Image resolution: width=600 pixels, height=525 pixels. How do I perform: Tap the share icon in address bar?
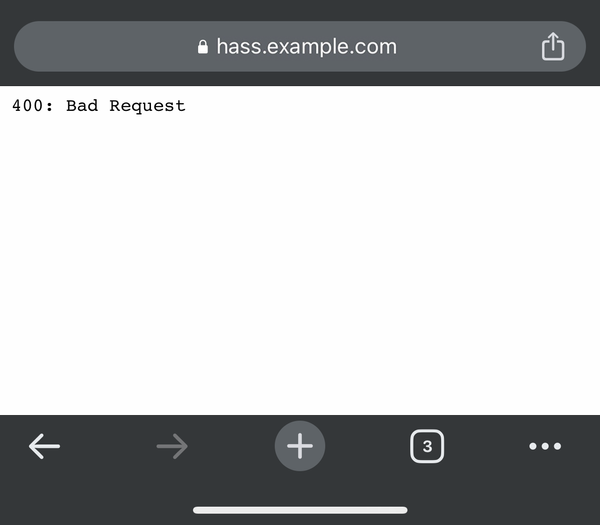(x=553, y=46)
